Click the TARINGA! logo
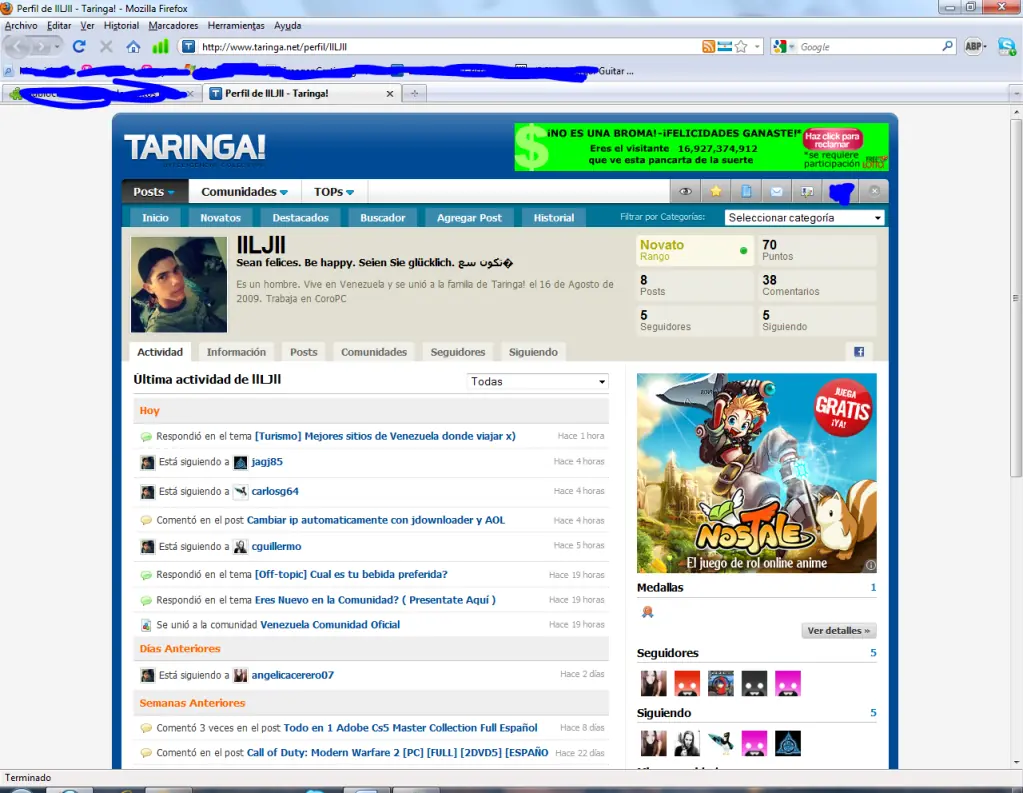The height and width of the screenshot is (793, 1023). coord(194,148)
